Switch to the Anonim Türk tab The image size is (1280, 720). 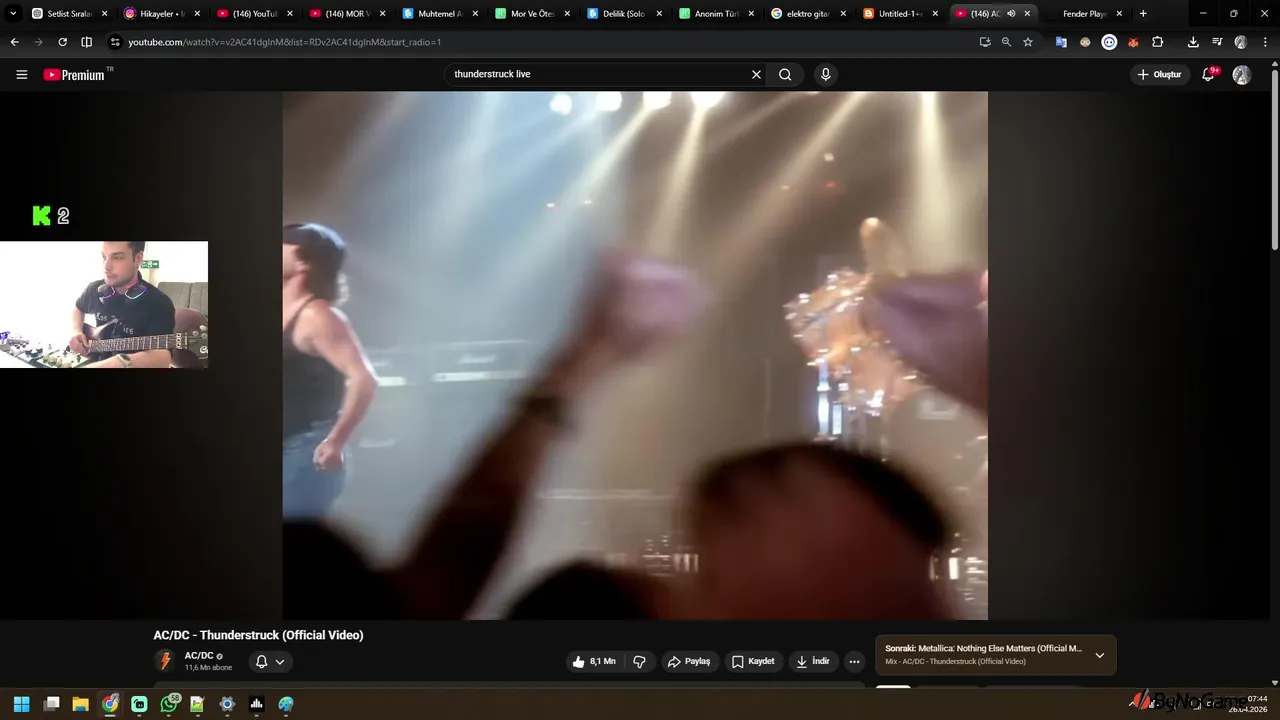coord(716,14)
